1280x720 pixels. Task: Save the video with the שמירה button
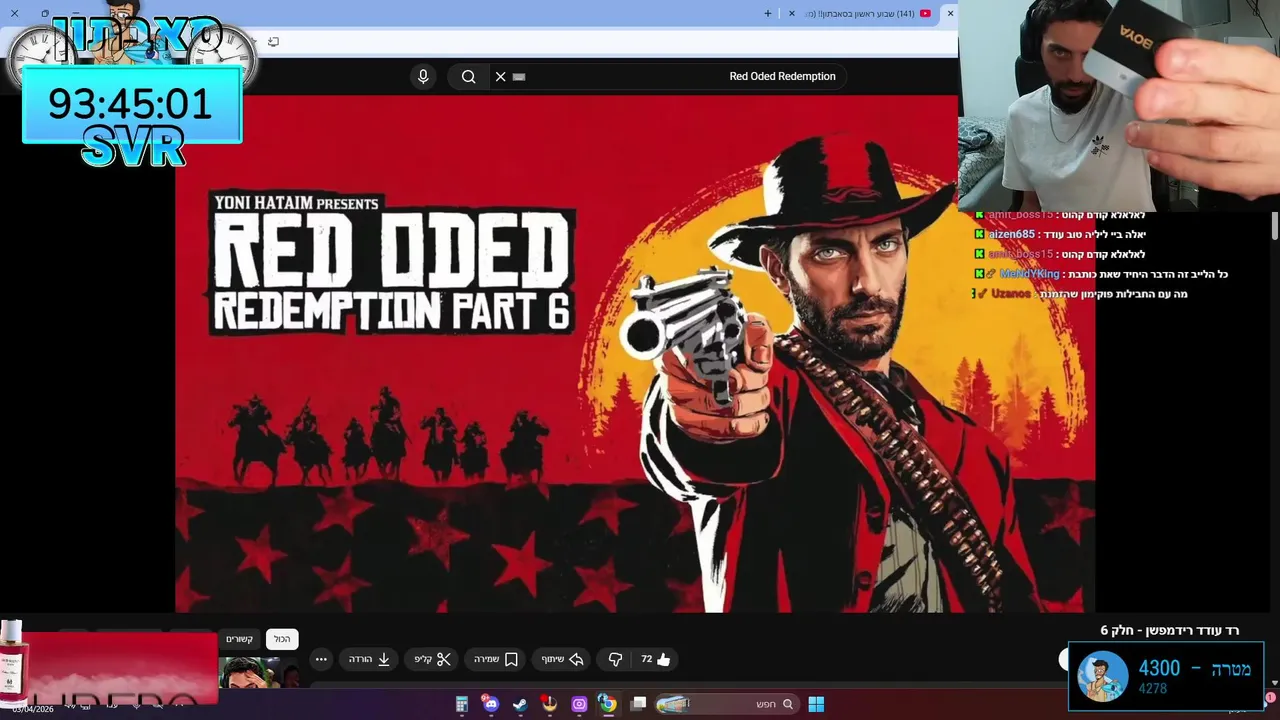pyautogui.click(x=496, y=659)
